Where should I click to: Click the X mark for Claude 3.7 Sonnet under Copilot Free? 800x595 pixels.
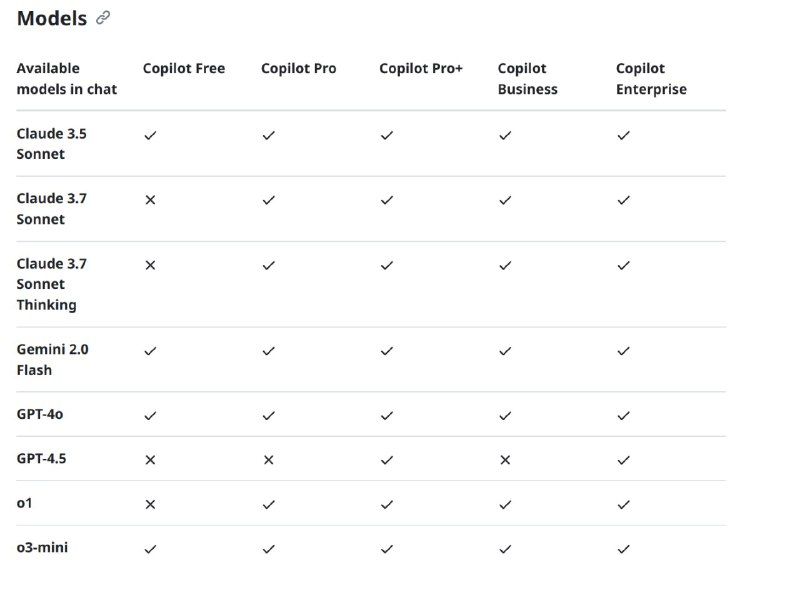(150, 200)
